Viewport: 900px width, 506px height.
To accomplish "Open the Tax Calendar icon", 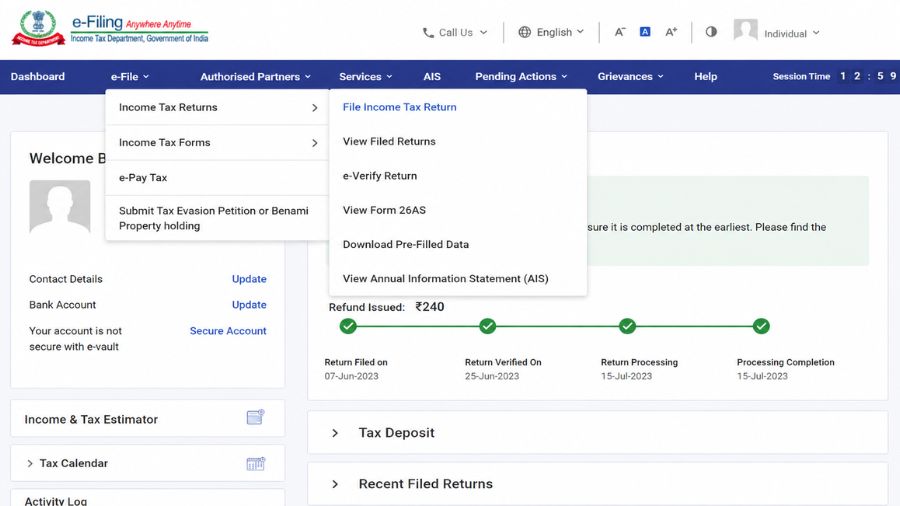I will coord(255,464).
